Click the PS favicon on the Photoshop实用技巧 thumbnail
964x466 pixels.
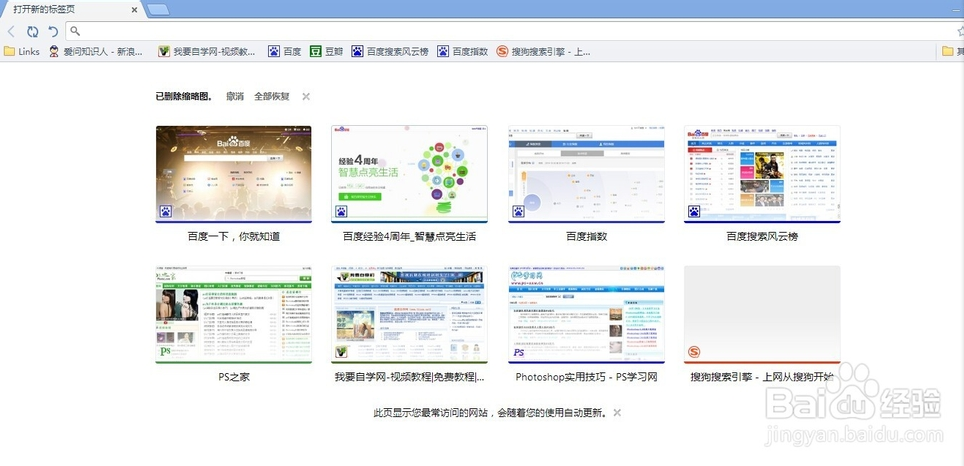tap(518, 352)
